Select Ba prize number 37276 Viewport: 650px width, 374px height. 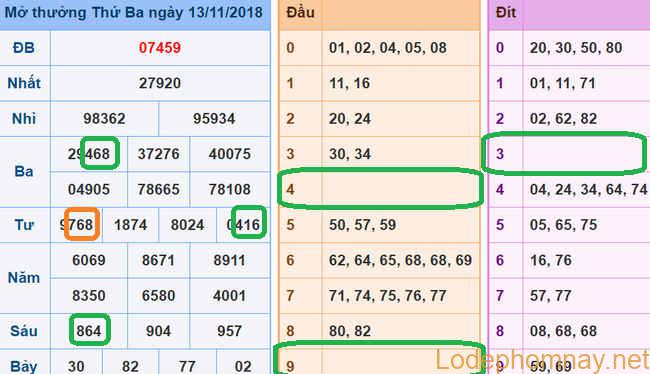tap(158, 154)
